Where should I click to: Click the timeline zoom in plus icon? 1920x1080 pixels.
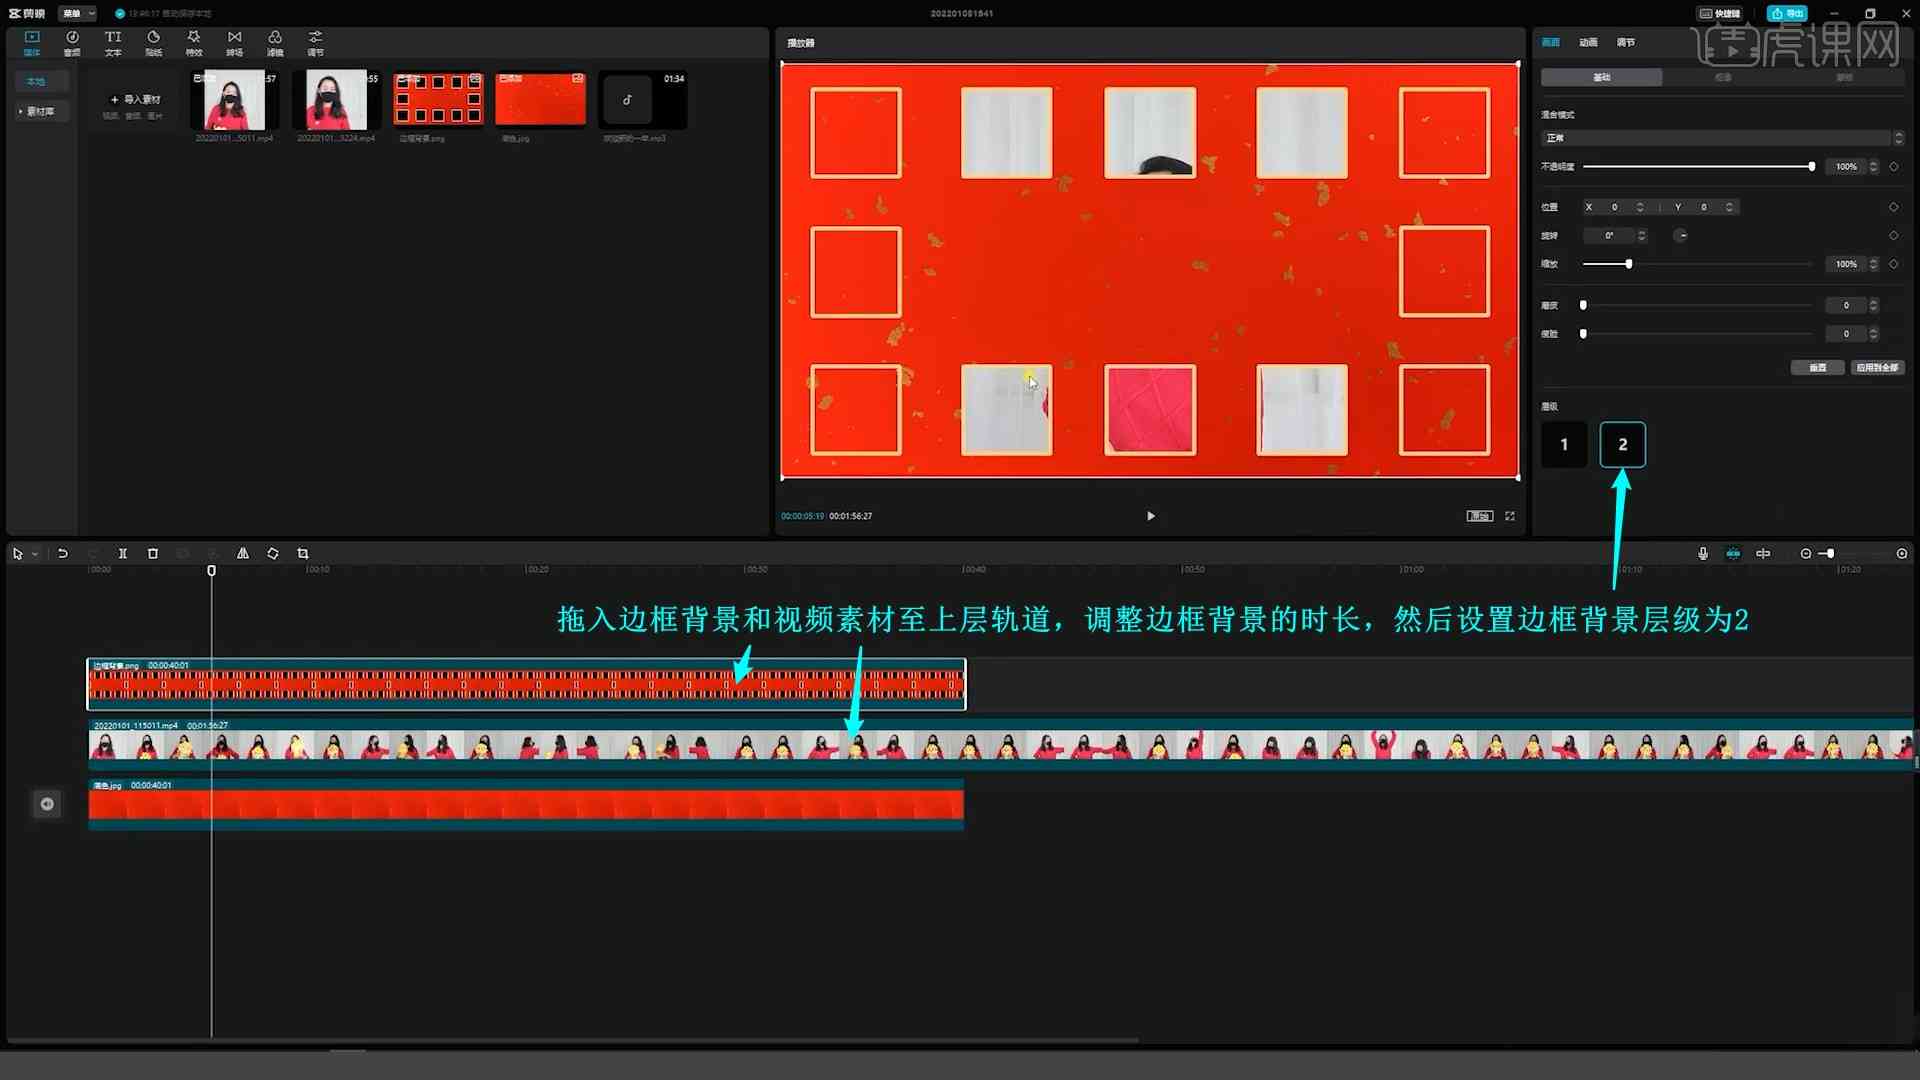pyautogui.click(x=1902, y=553)
